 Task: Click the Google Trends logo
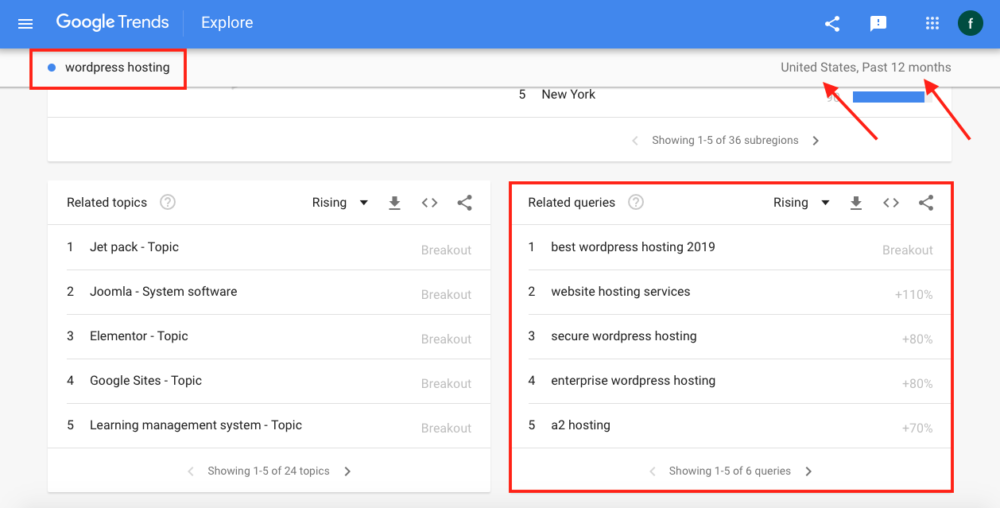point(112,22)
